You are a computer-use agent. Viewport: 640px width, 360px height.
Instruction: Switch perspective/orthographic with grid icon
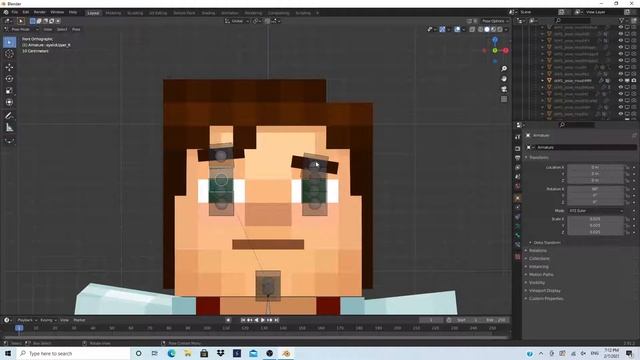[x=504, y=99]
